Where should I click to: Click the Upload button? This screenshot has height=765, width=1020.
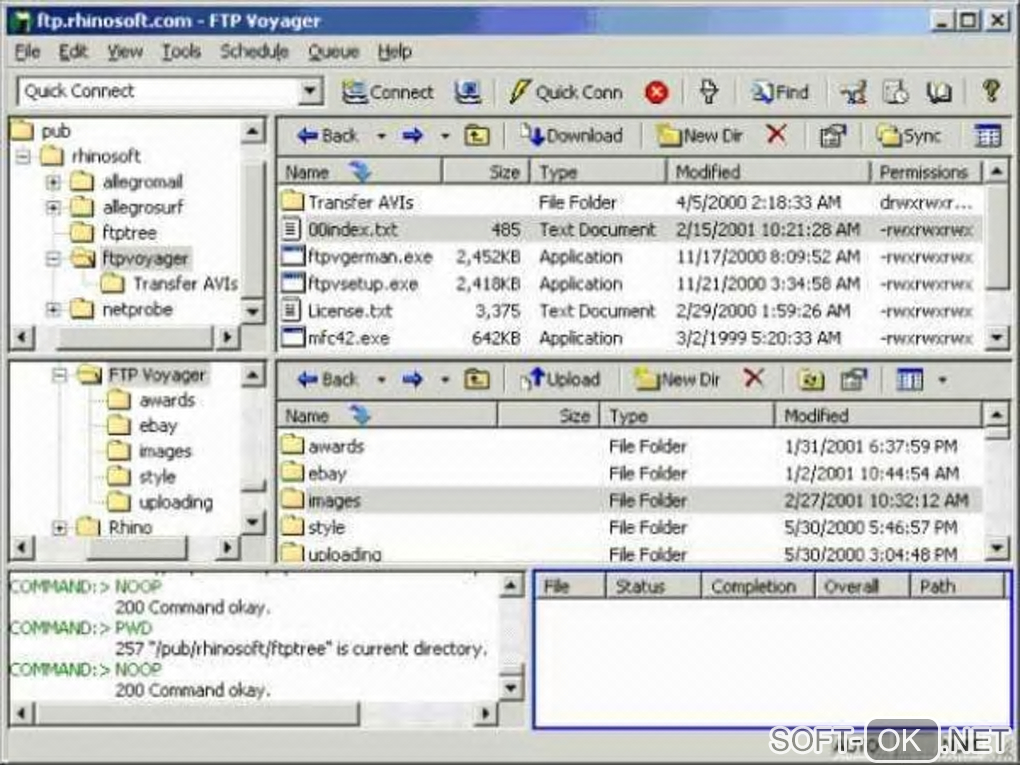click(559, 379)
